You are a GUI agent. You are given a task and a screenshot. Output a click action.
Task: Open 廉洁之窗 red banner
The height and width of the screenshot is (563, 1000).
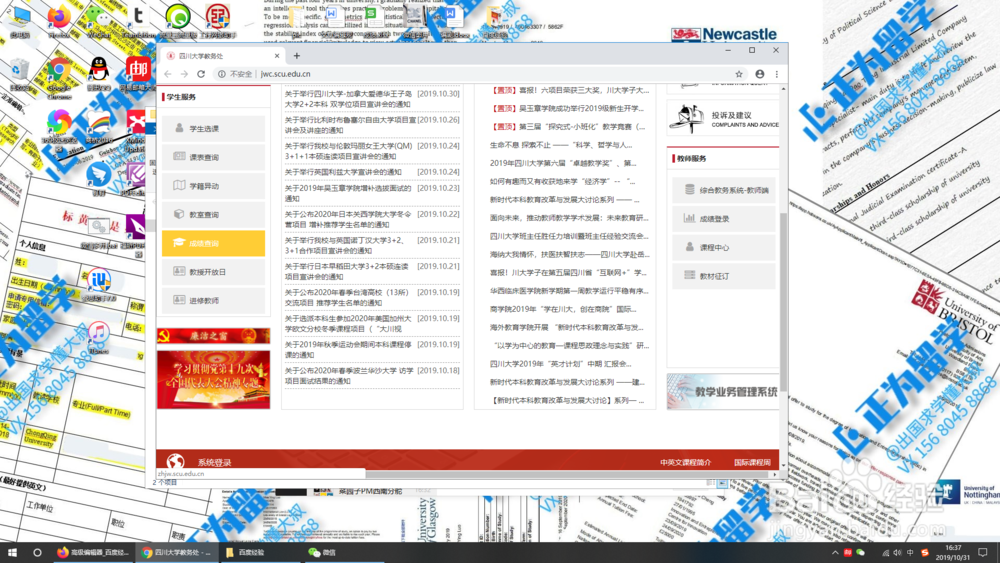213,335
